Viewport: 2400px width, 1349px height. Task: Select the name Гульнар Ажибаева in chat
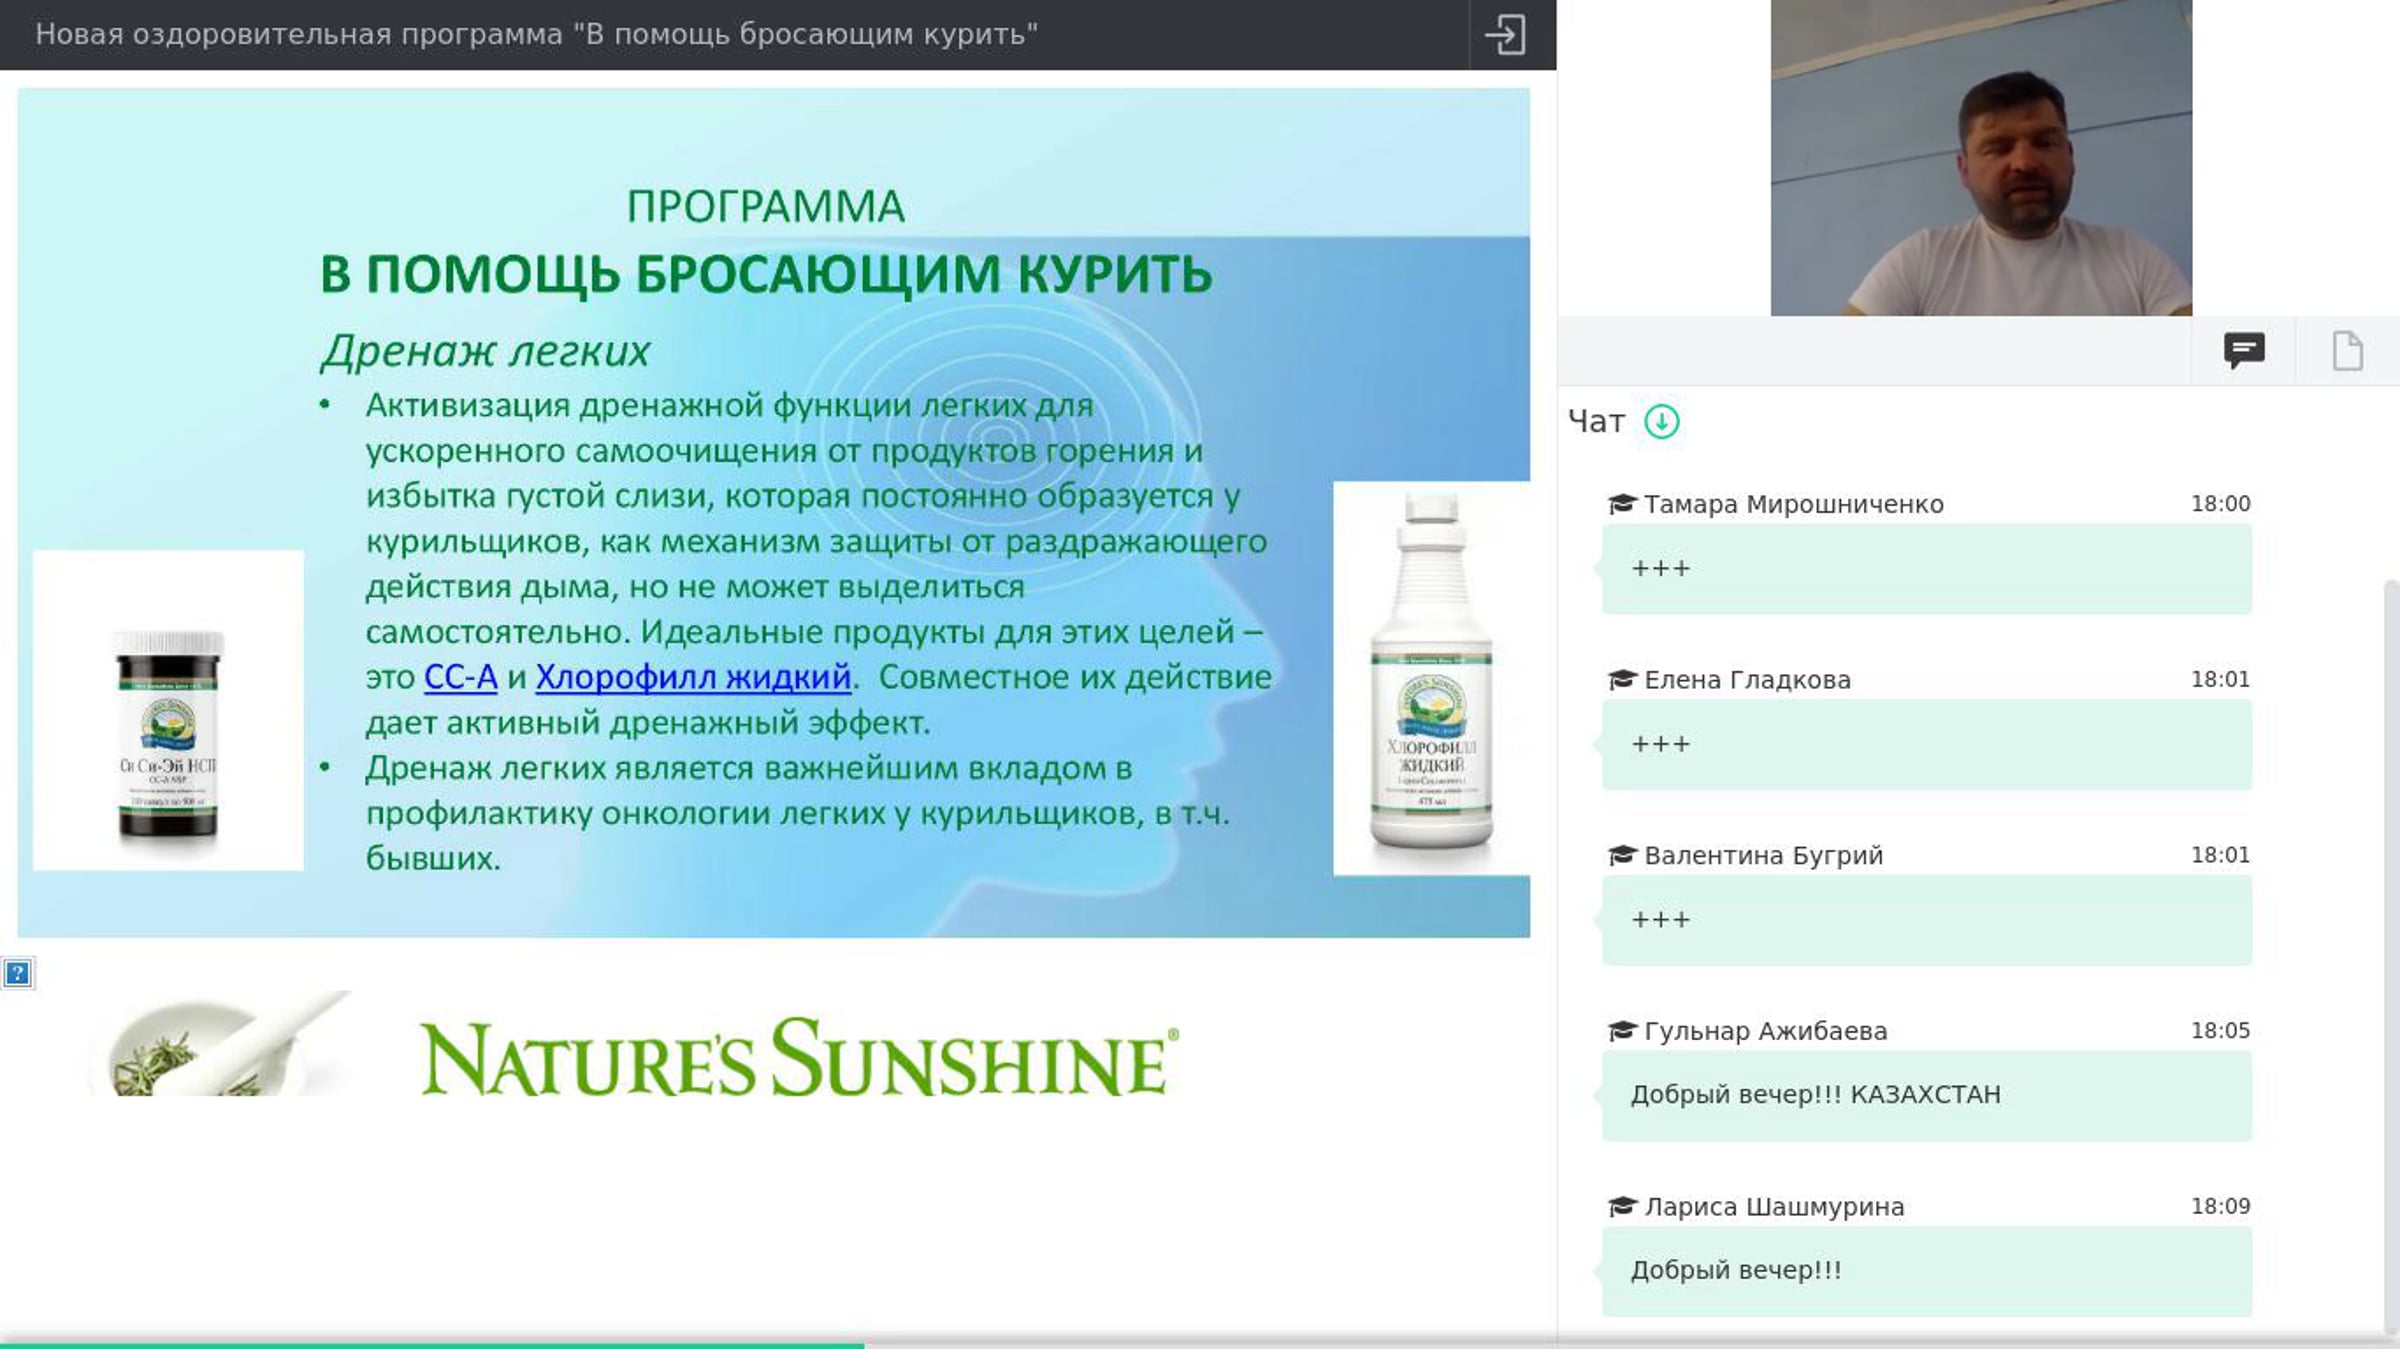[x=1765, y=1031]
